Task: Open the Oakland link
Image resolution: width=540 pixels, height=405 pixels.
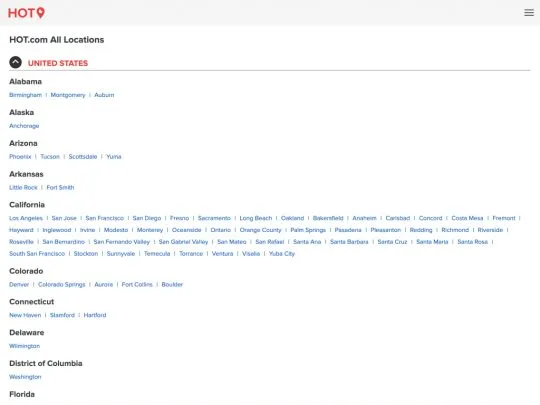Action: coord(292,218)
